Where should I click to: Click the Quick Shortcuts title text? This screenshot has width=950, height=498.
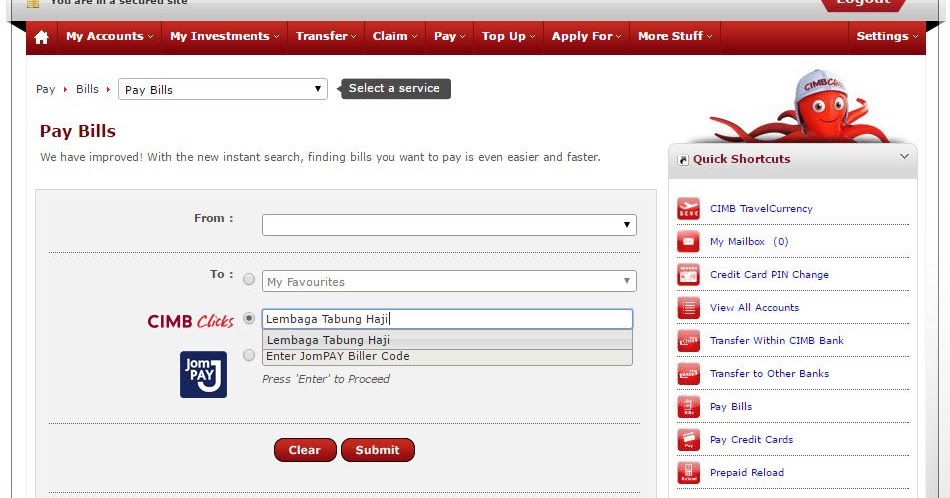[x=742, y=159]
